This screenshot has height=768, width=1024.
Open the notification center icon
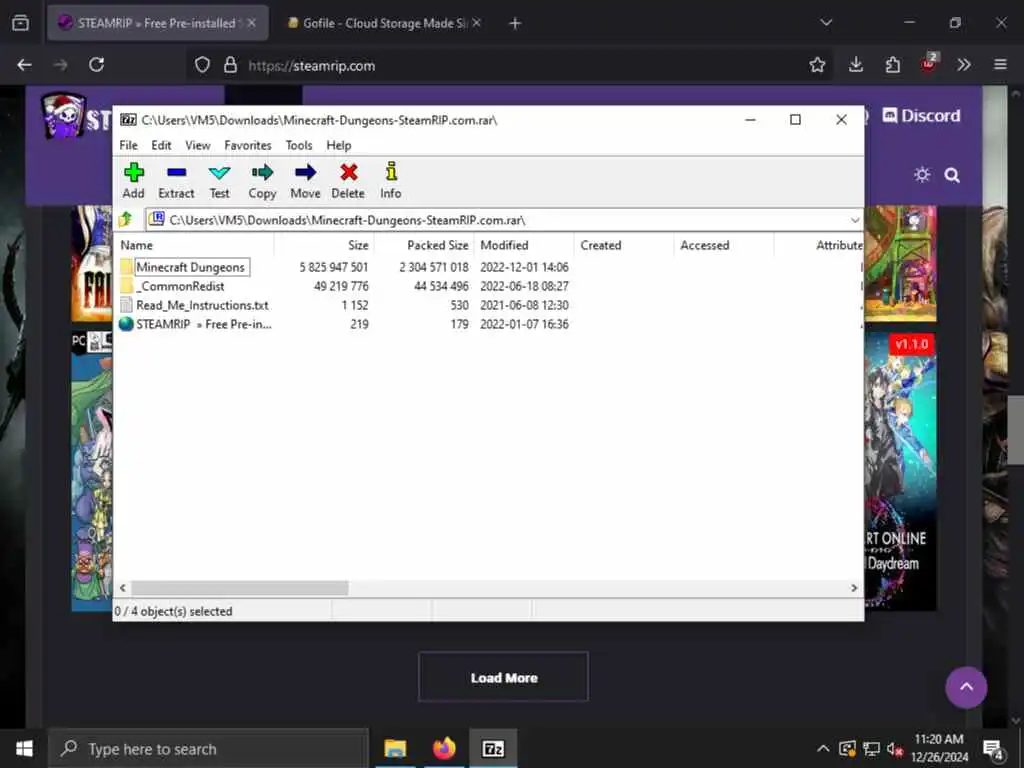[x=993, y=749]
